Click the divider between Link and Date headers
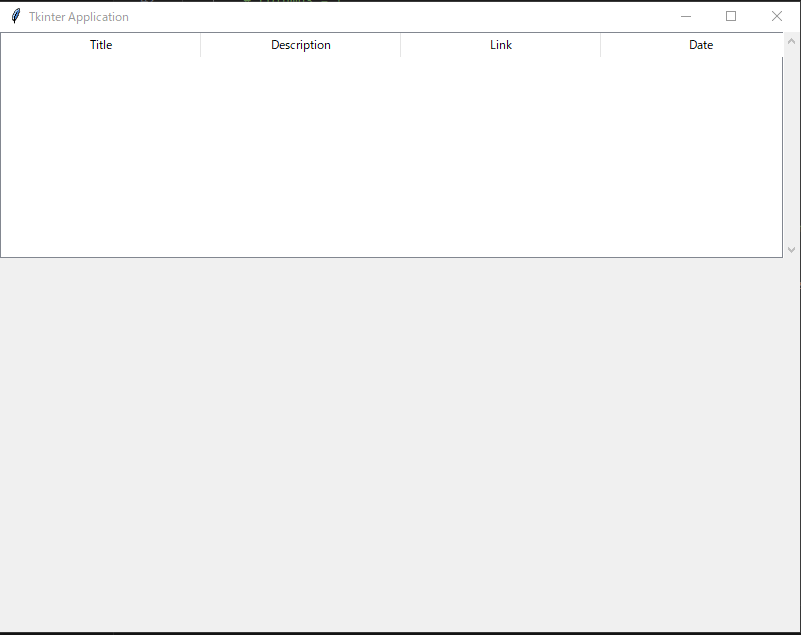 tap(600, 45)
